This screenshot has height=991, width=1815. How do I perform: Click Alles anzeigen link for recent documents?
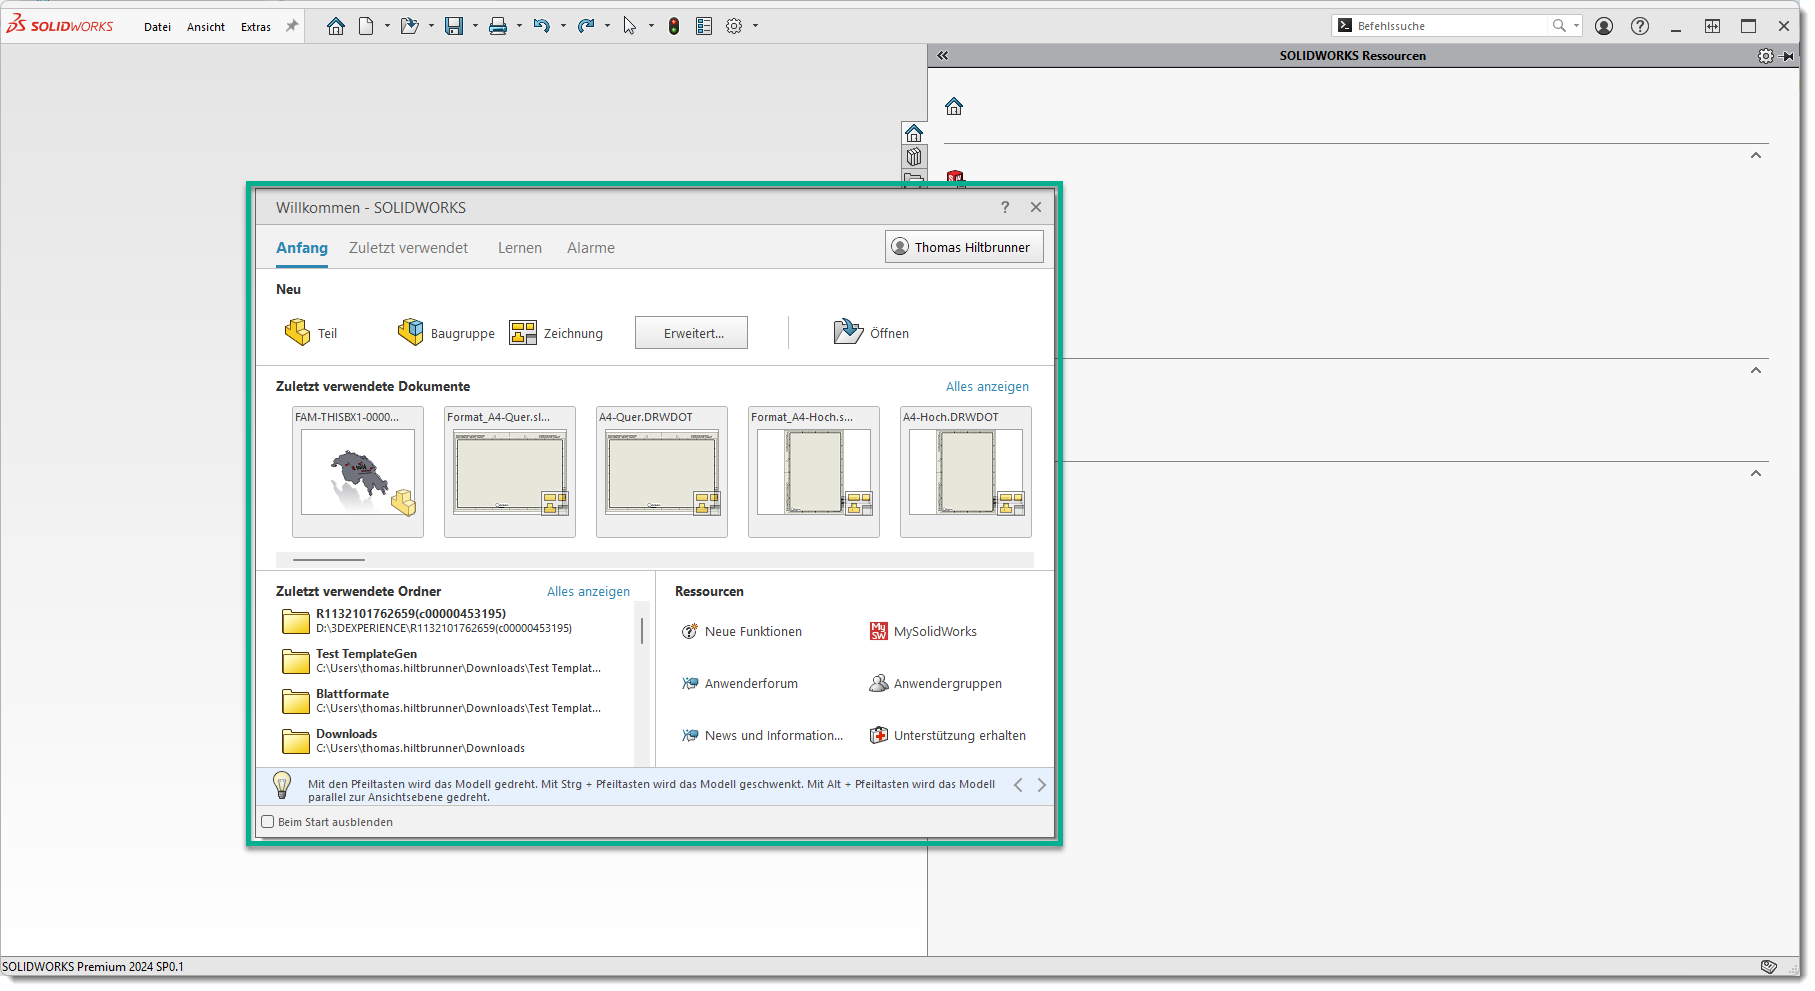click(987, 387)
